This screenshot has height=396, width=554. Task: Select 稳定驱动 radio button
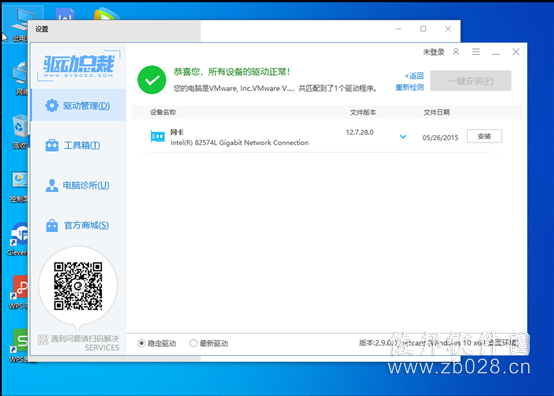(141, 343)
